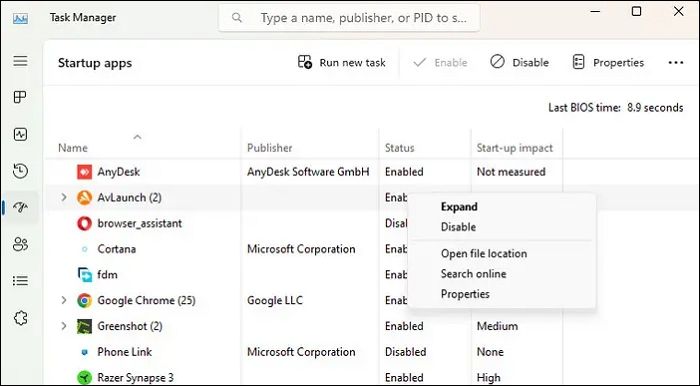Click the AvLaunch app icon
This screenshot has width=700, height=386.
[84, 197]
